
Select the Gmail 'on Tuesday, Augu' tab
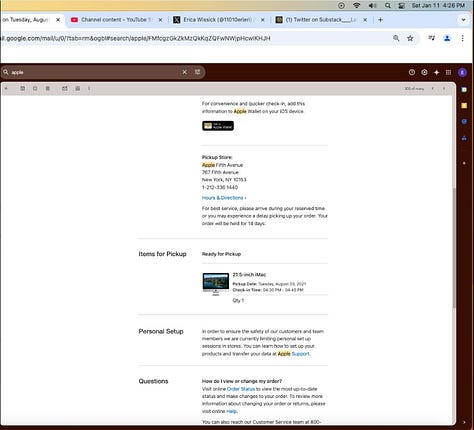26,20
